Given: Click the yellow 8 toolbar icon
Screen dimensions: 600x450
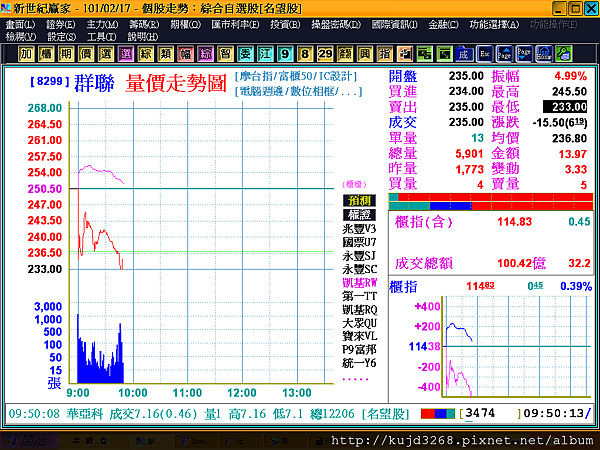Looking at the screenshot, I should click(305, 54).
